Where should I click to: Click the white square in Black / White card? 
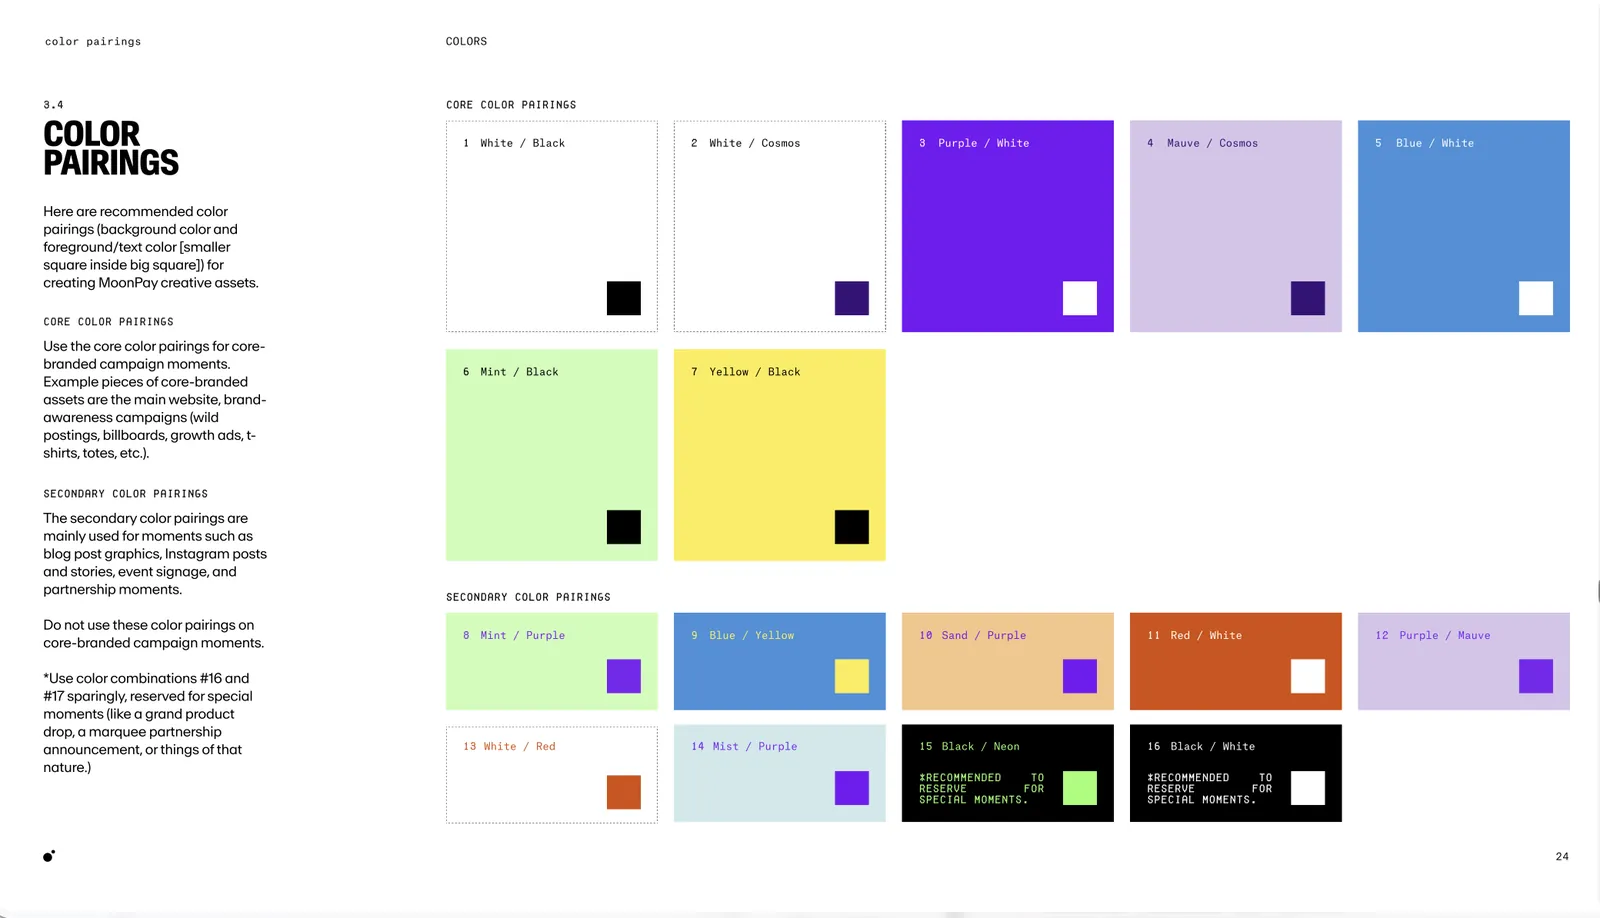click(x=1308, y=788)
